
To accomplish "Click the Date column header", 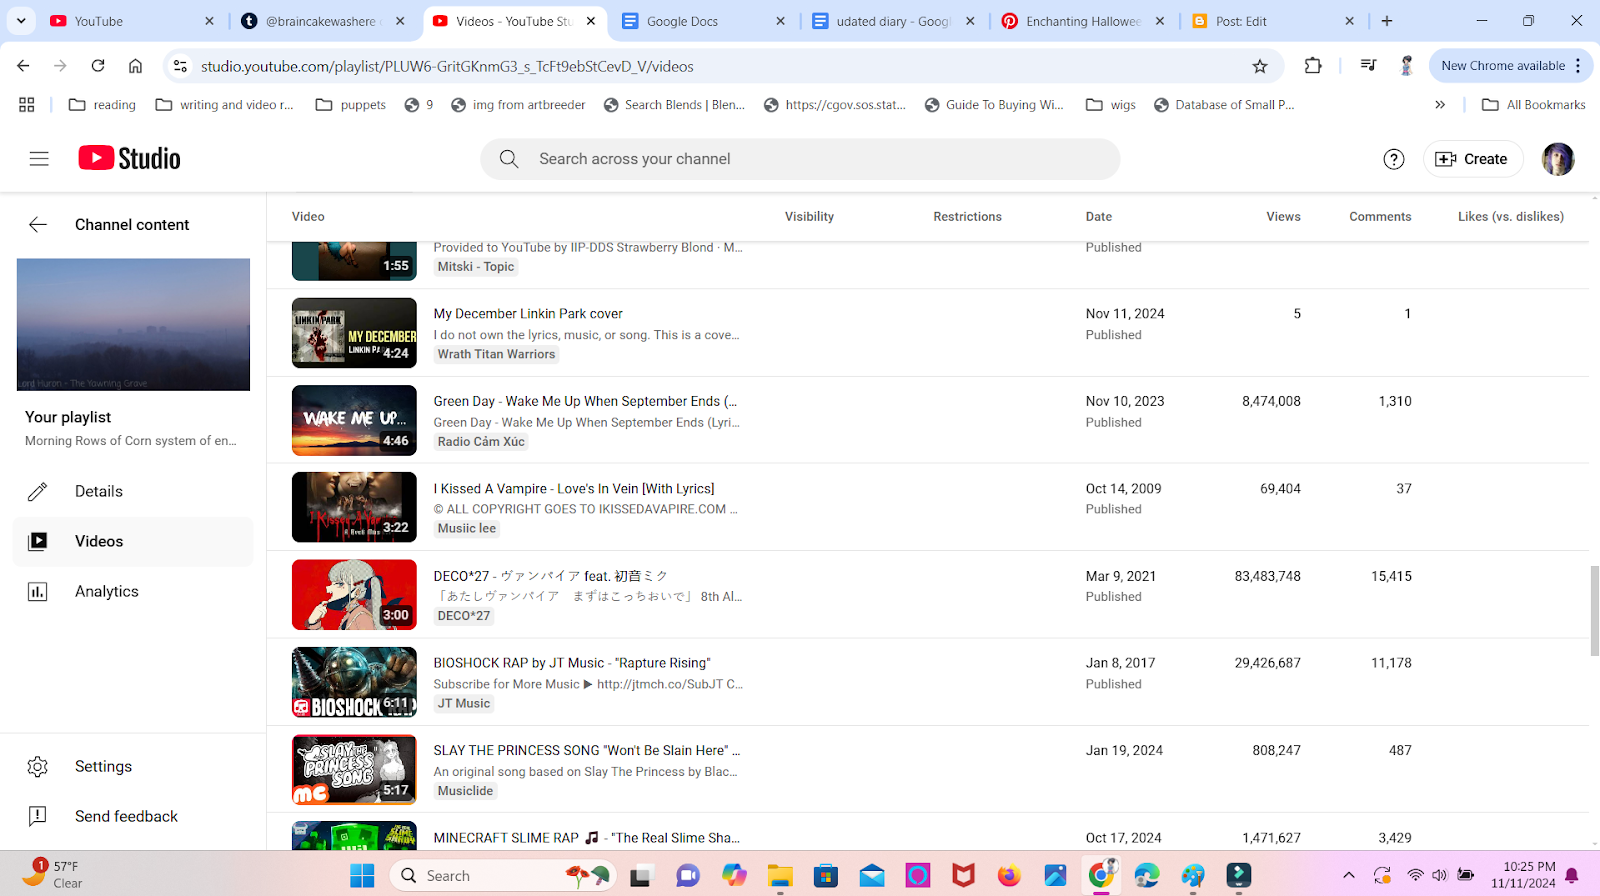I will click(1099, 217).
